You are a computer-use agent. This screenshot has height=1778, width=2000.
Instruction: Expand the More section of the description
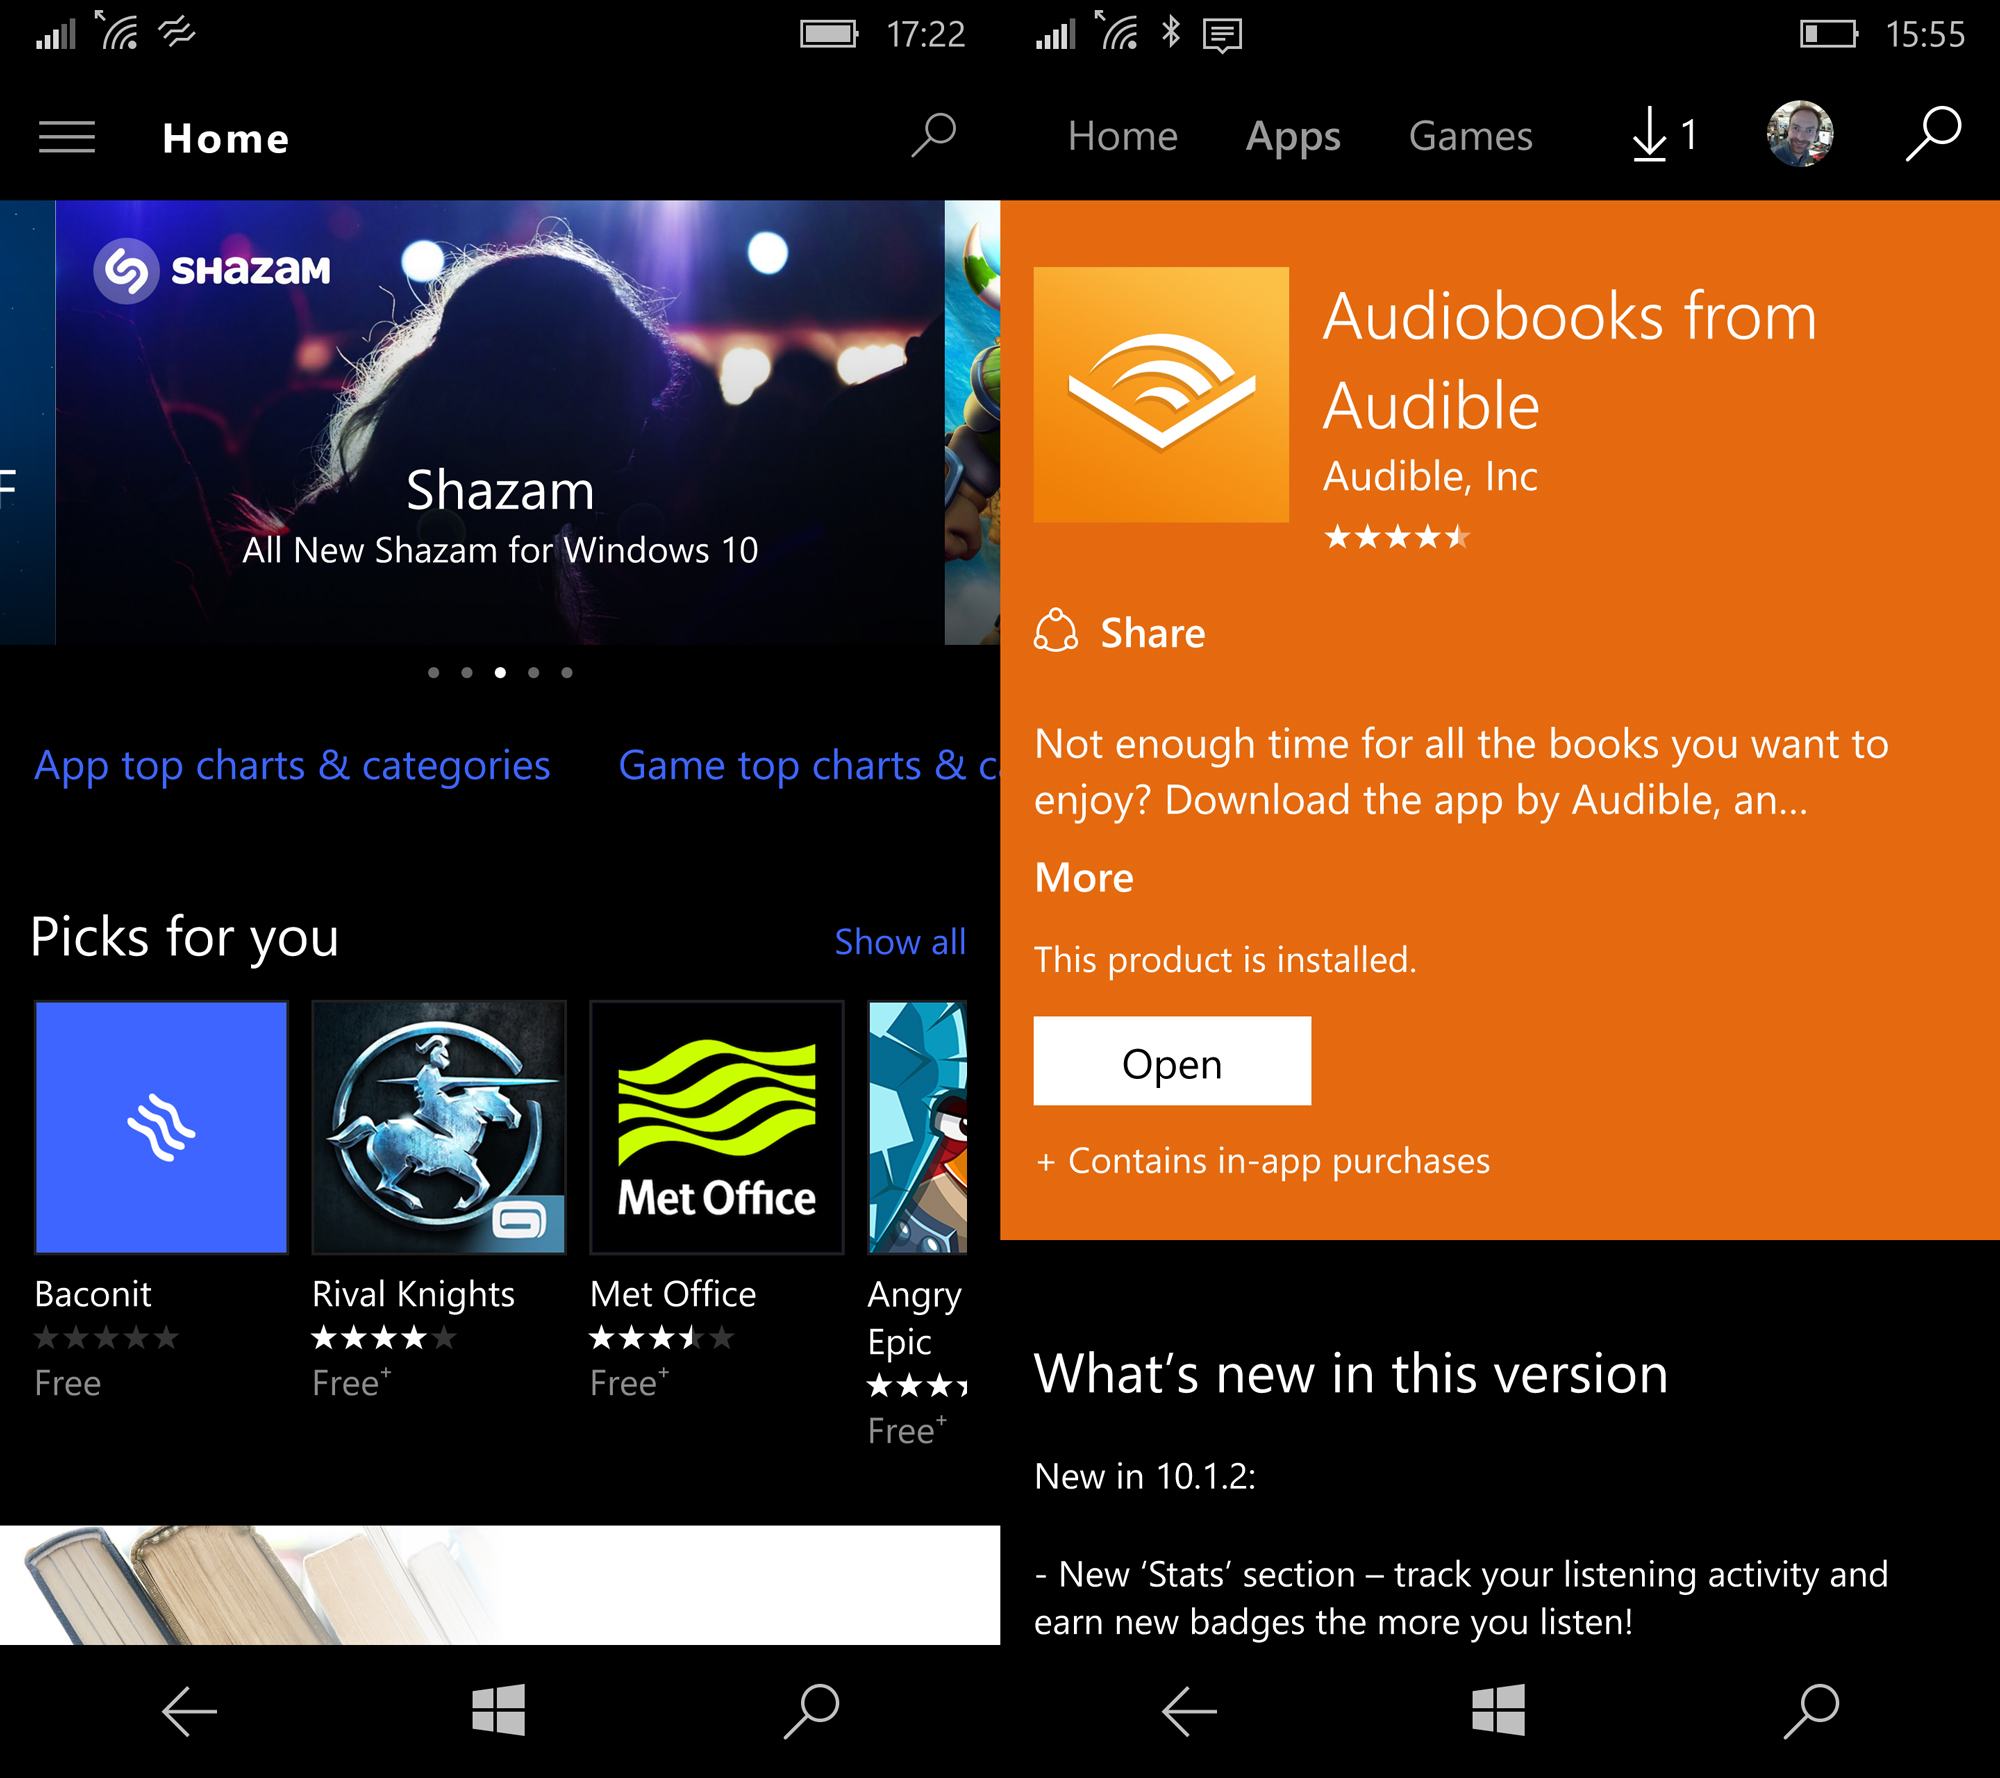(x=1084, y=878)
